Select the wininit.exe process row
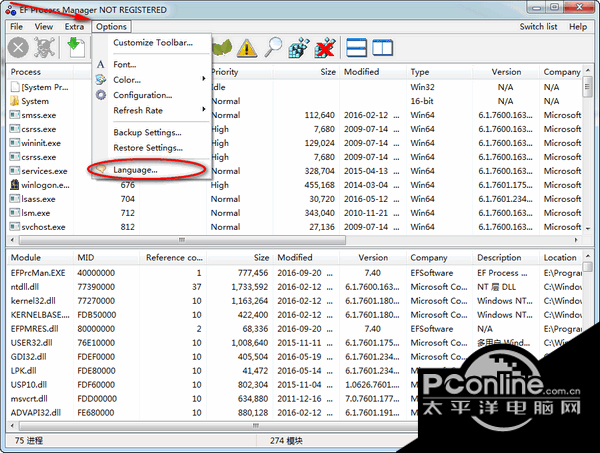This screenshot has width=600, height=453. click(x=295, y=143)
